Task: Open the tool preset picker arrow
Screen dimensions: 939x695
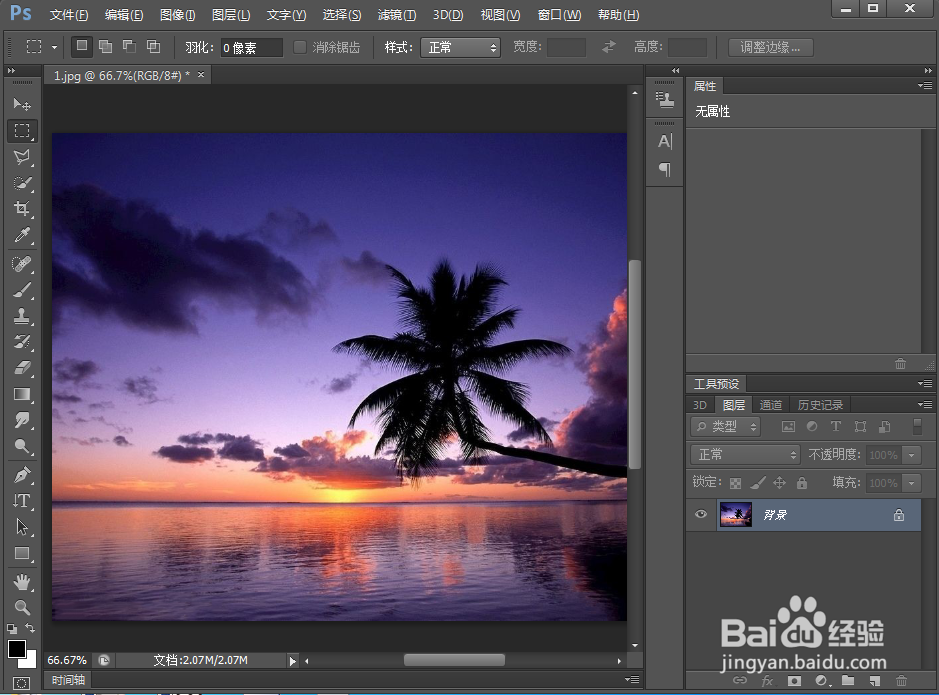Action: pyautogui.click(x=54, y=47)
